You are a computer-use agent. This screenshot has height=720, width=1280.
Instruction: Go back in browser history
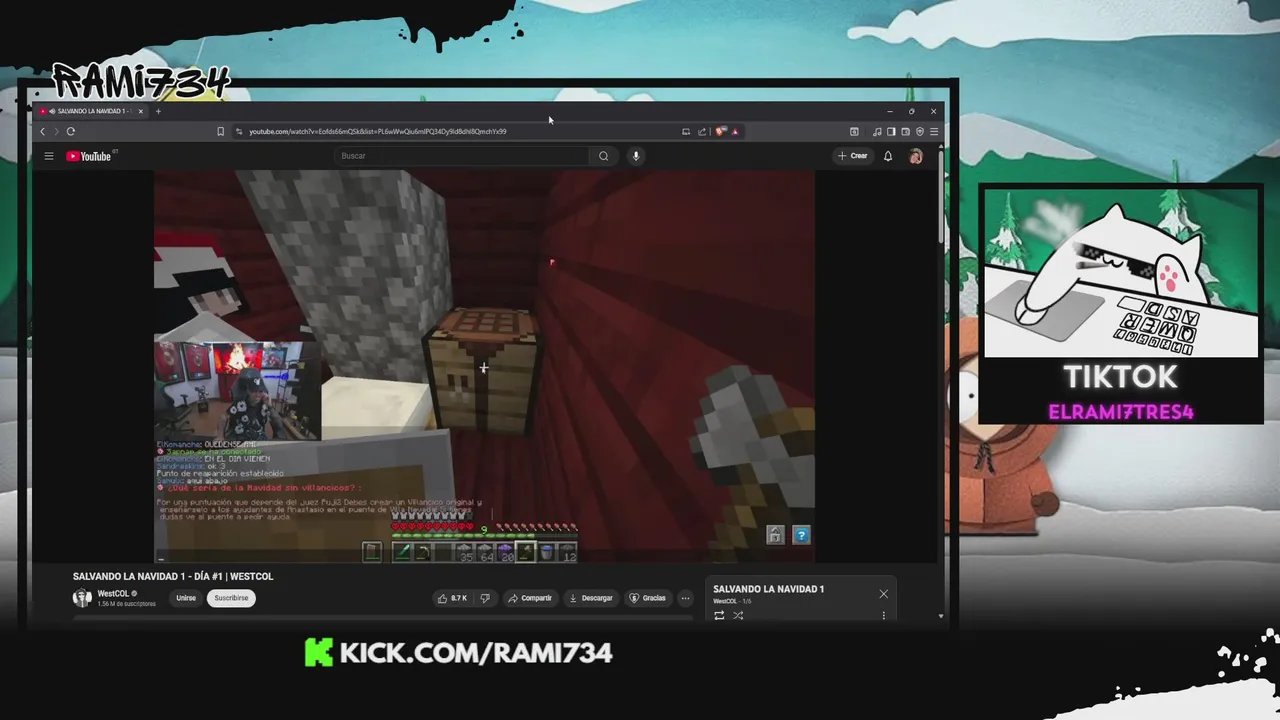point(42,131)
